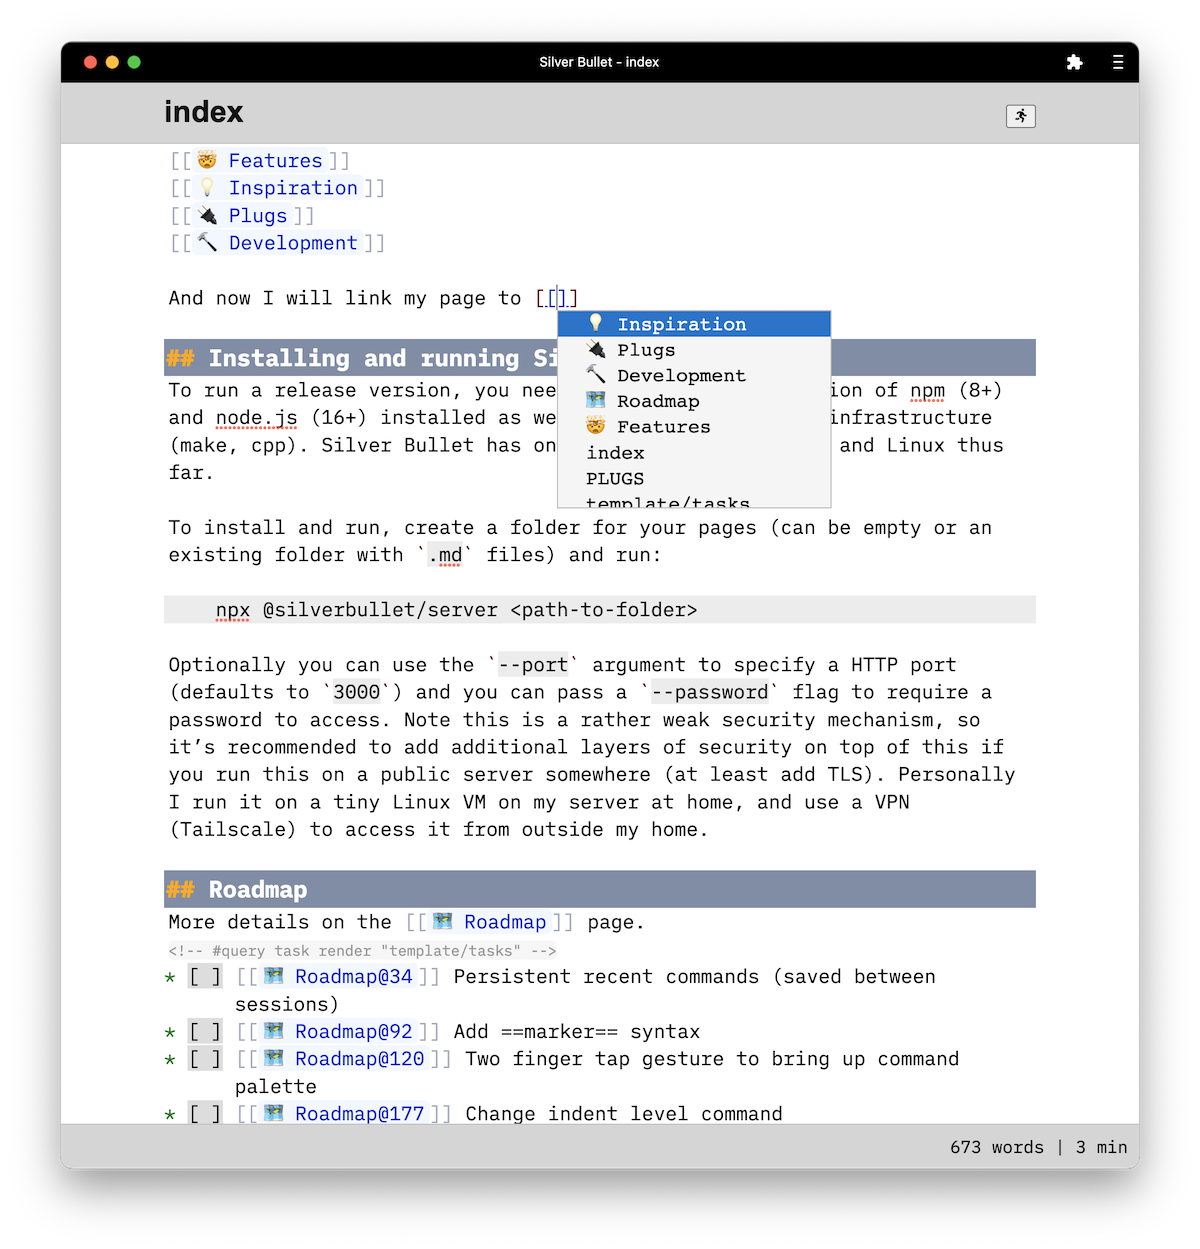Select index in autocomplete popup
This screenshot has height=1249, width=1200.
(694, 453)
